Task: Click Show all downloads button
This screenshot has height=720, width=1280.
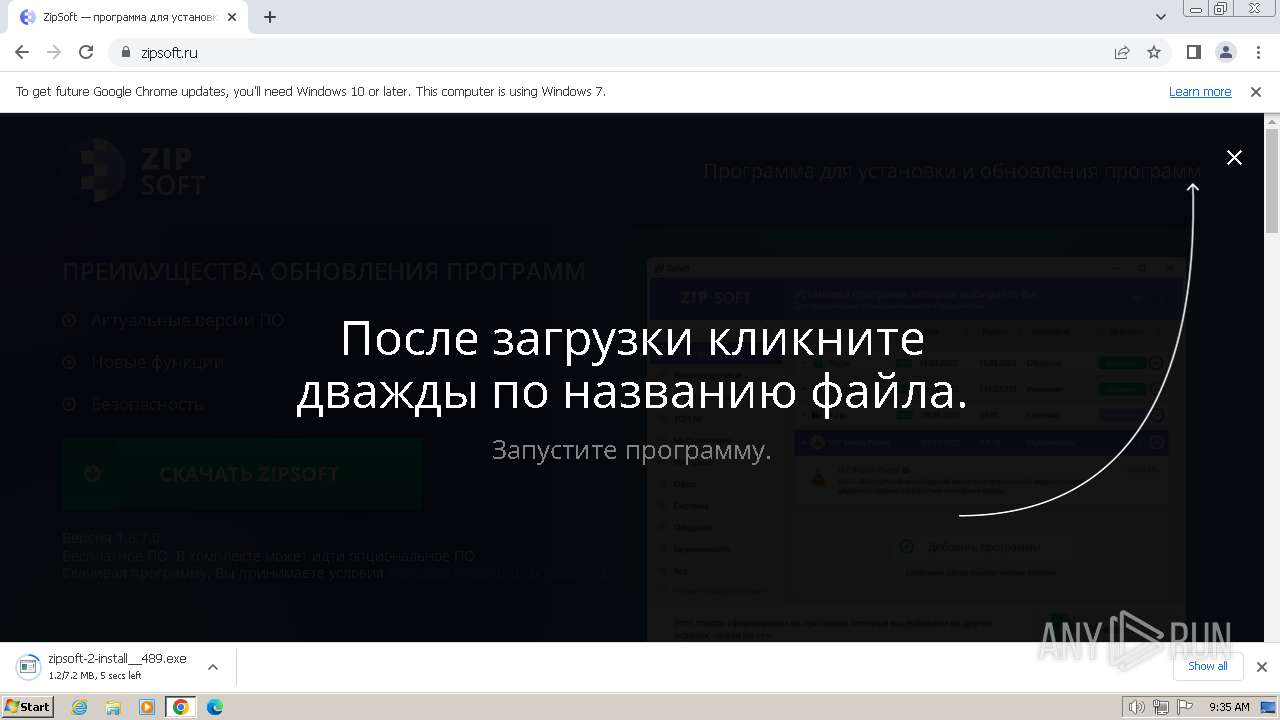Action: (1207, 666)
